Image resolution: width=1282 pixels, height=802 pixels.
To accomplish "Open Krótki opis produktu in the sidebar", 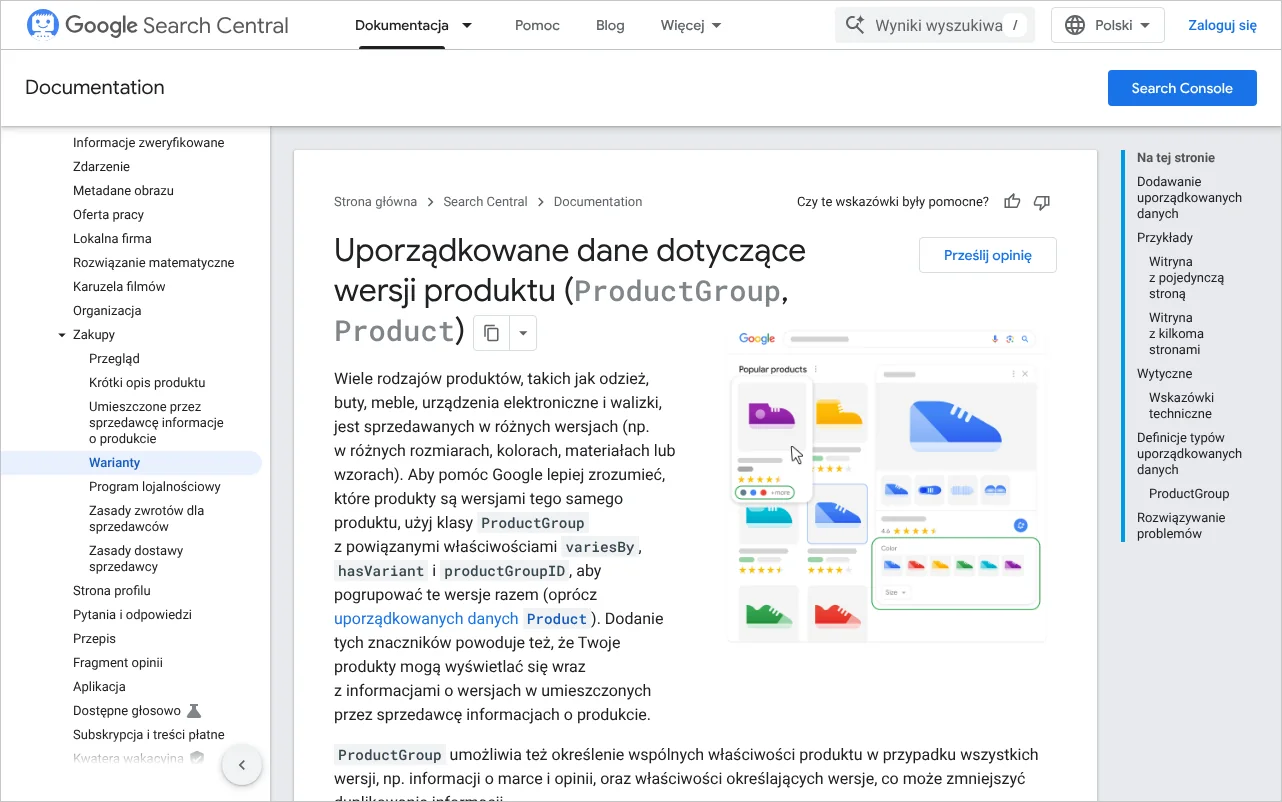I will [147, 383].
